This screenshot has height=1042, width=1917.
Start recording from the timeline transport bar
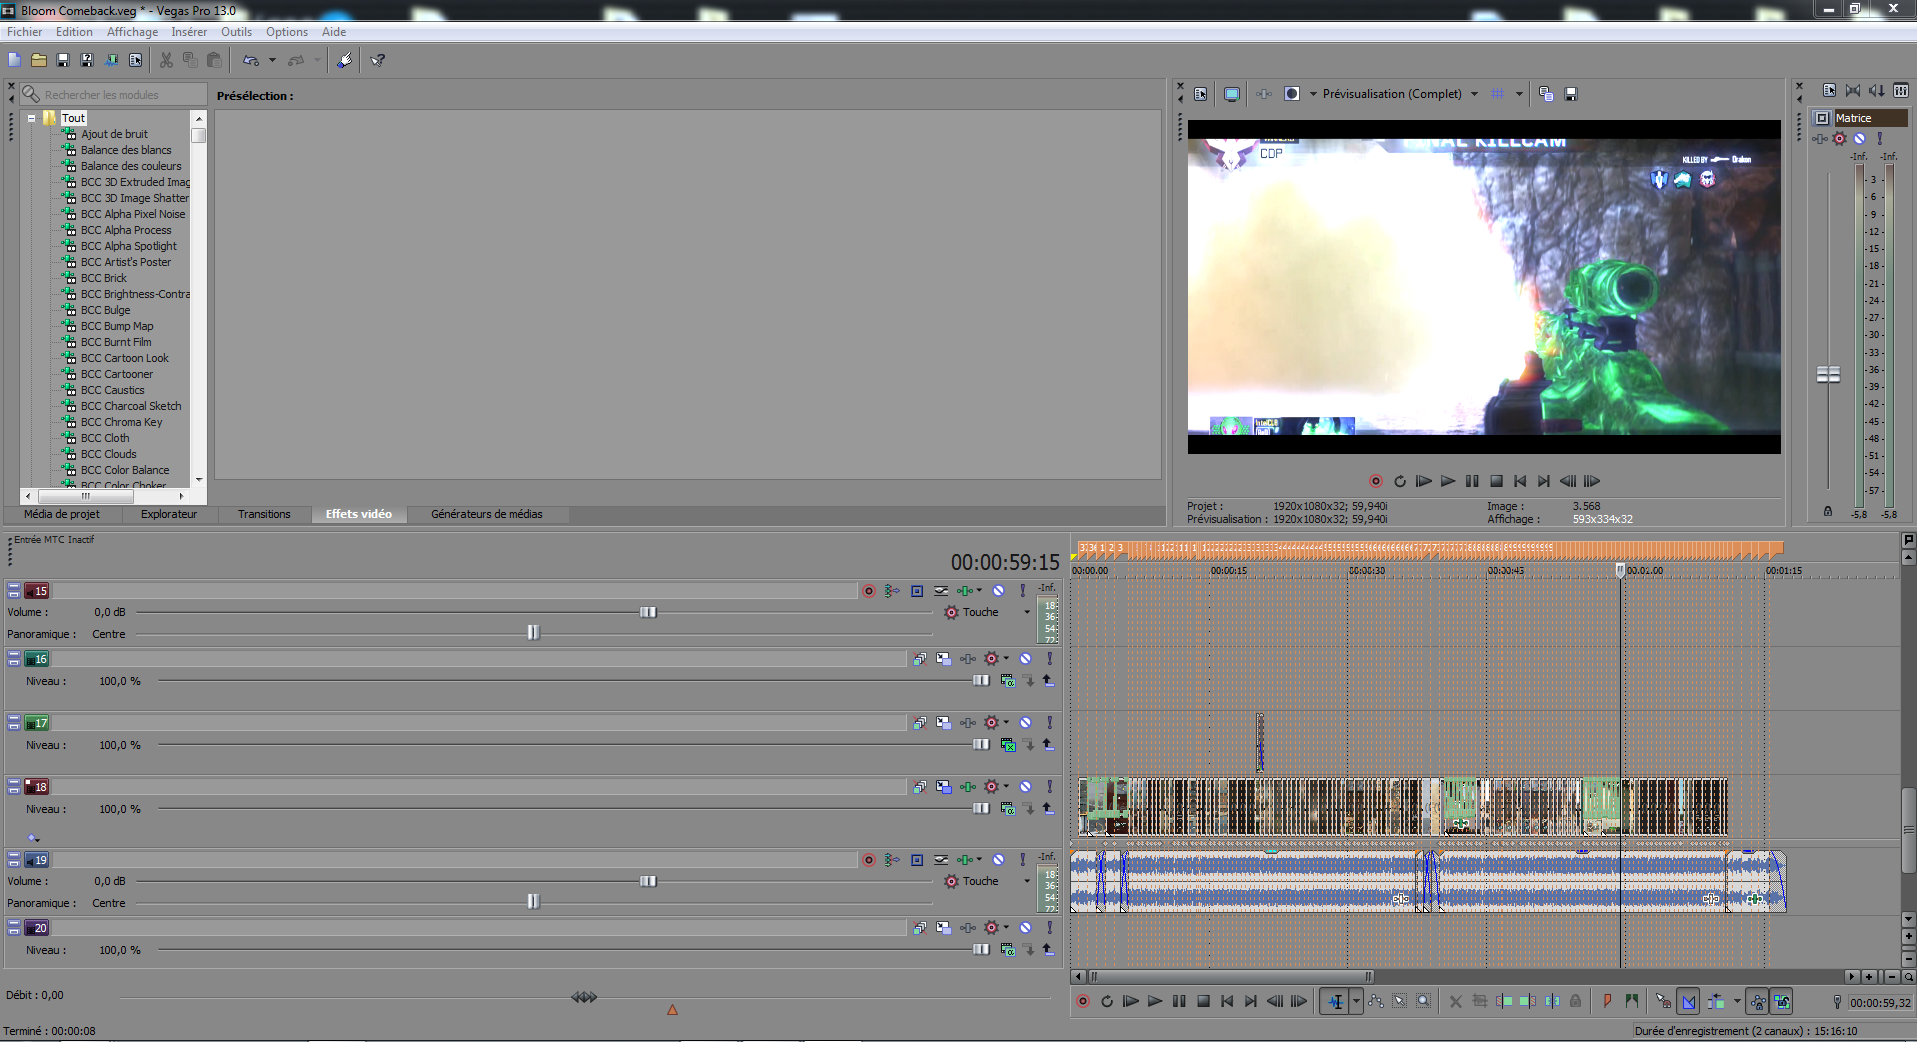click(x=1082, y=1001)
